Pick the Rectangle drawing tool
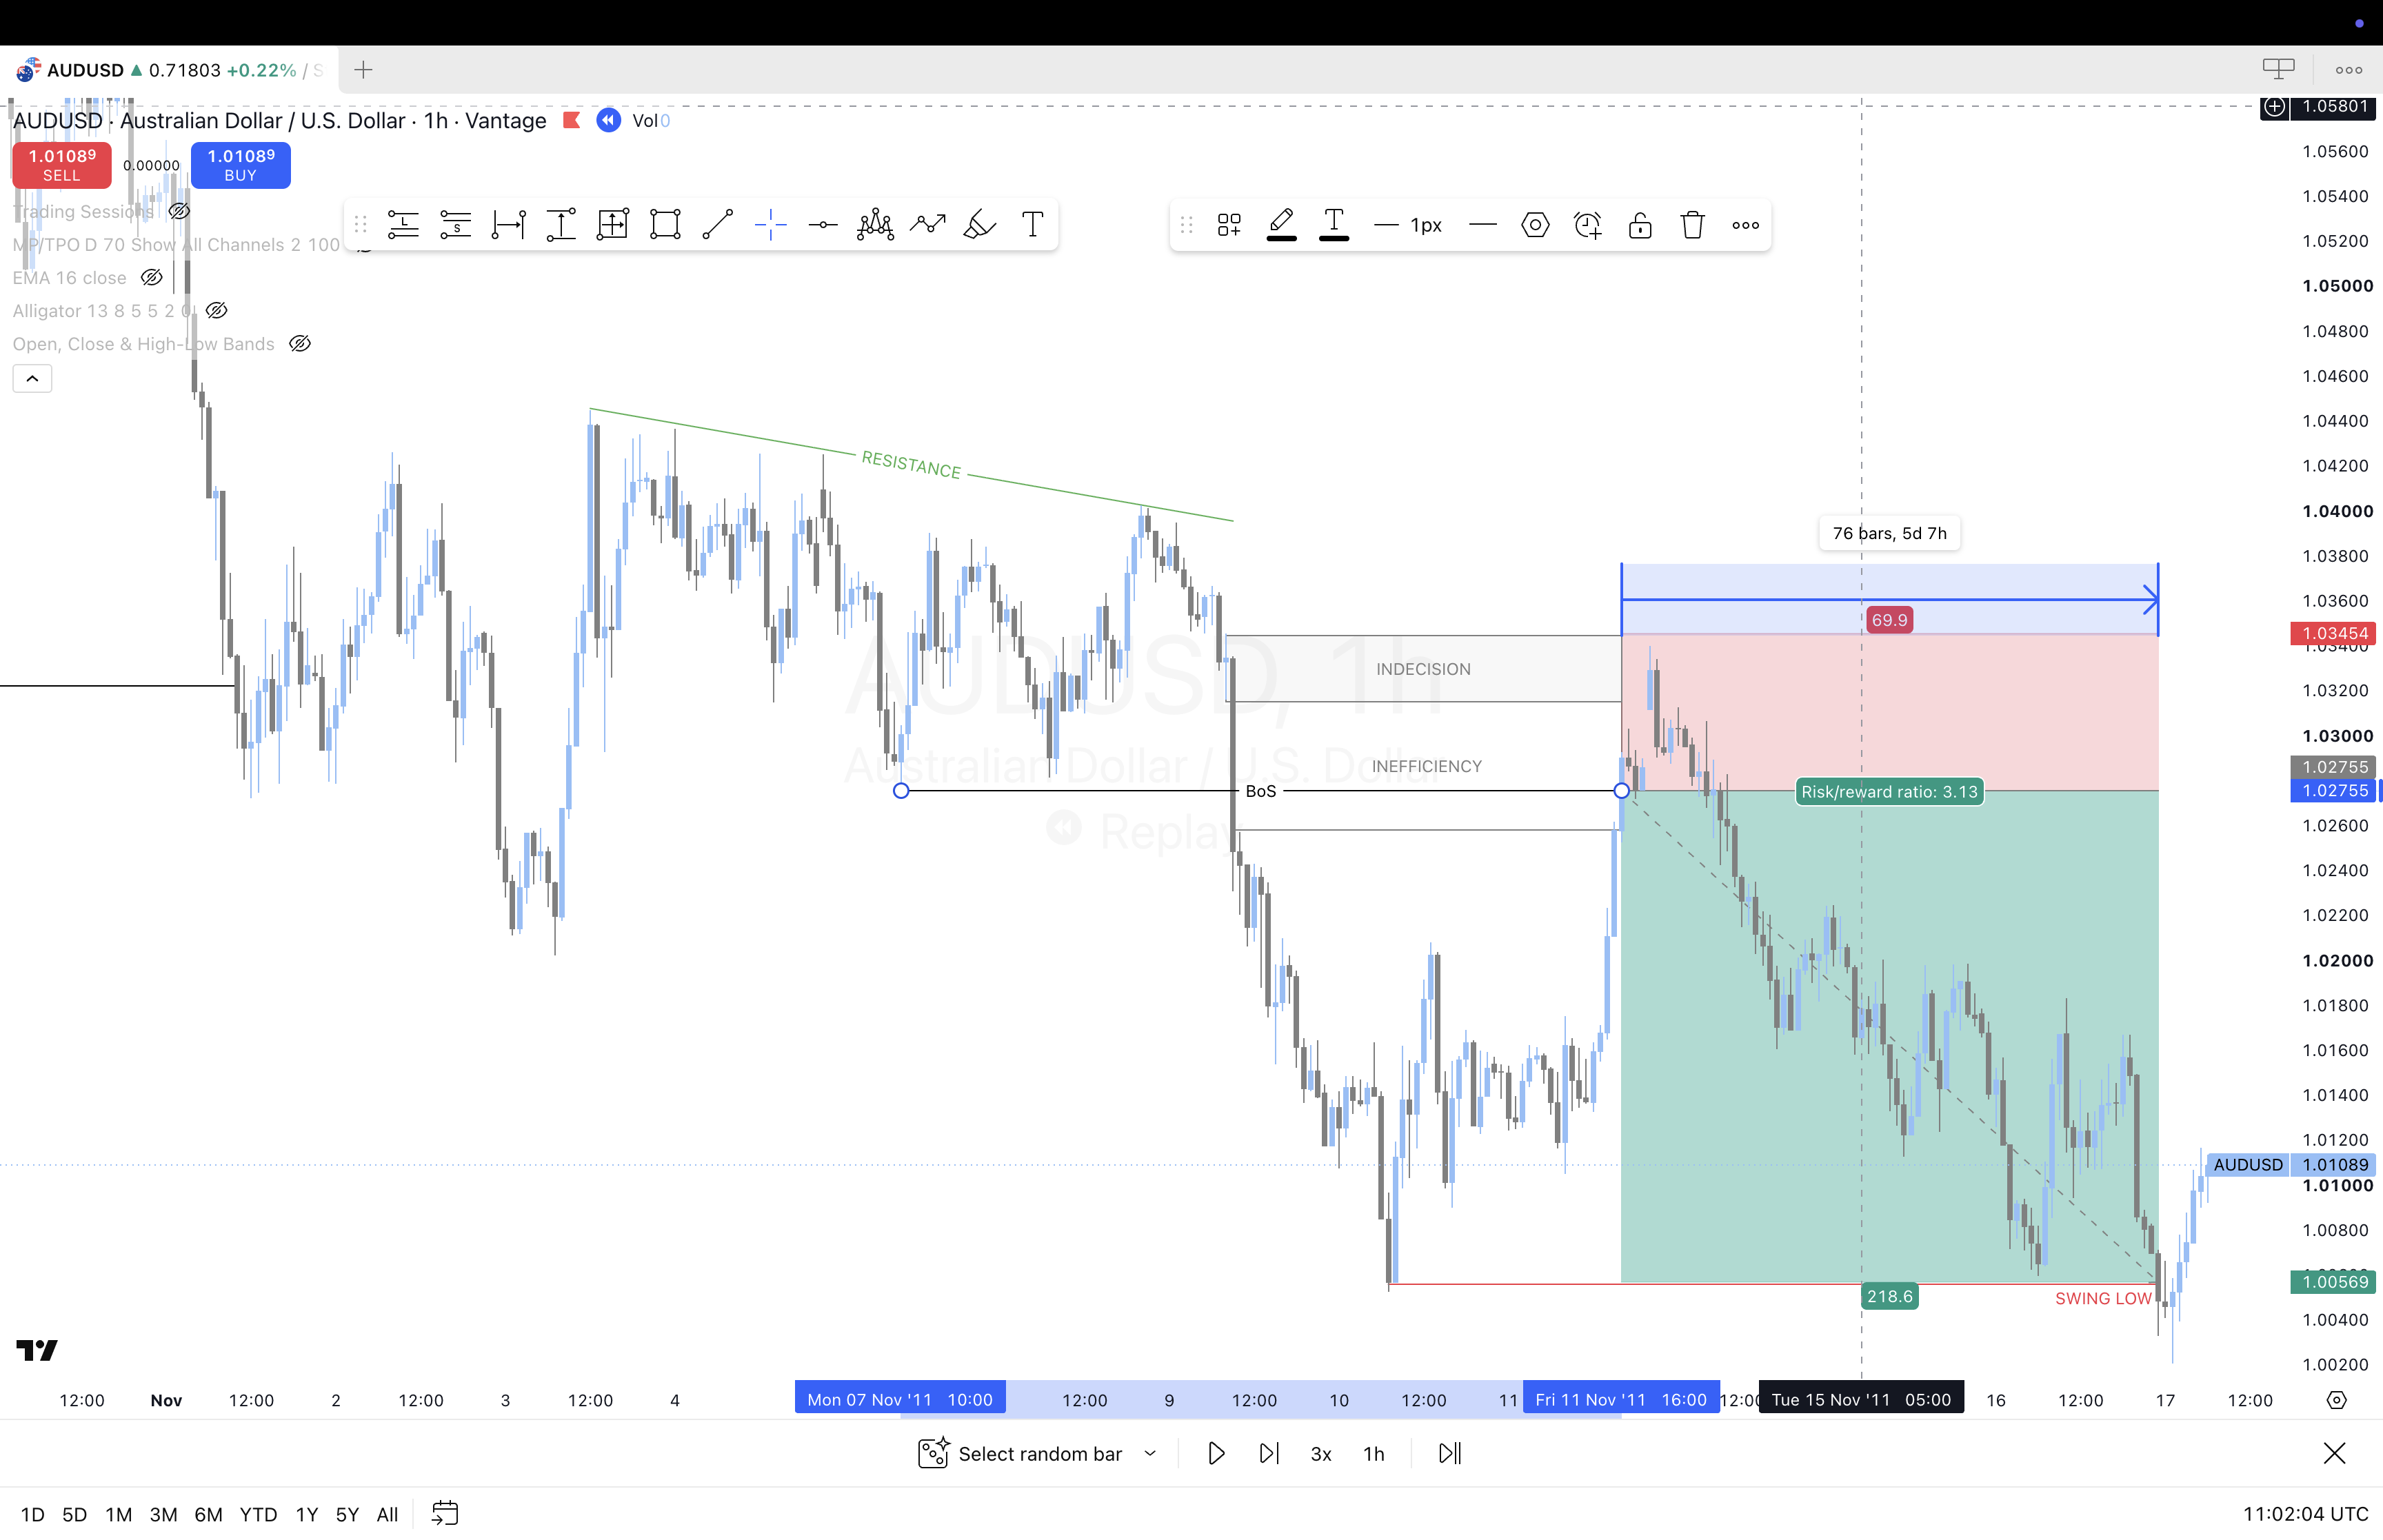The width and height of the screenshot is (2383, 1540). pyautogui.click(x=665, y=225)
